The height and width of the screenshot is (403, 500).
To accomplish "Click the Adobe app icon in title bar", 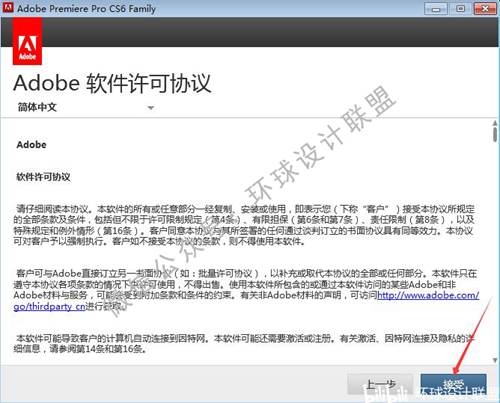I will click(x=8, y=7).
